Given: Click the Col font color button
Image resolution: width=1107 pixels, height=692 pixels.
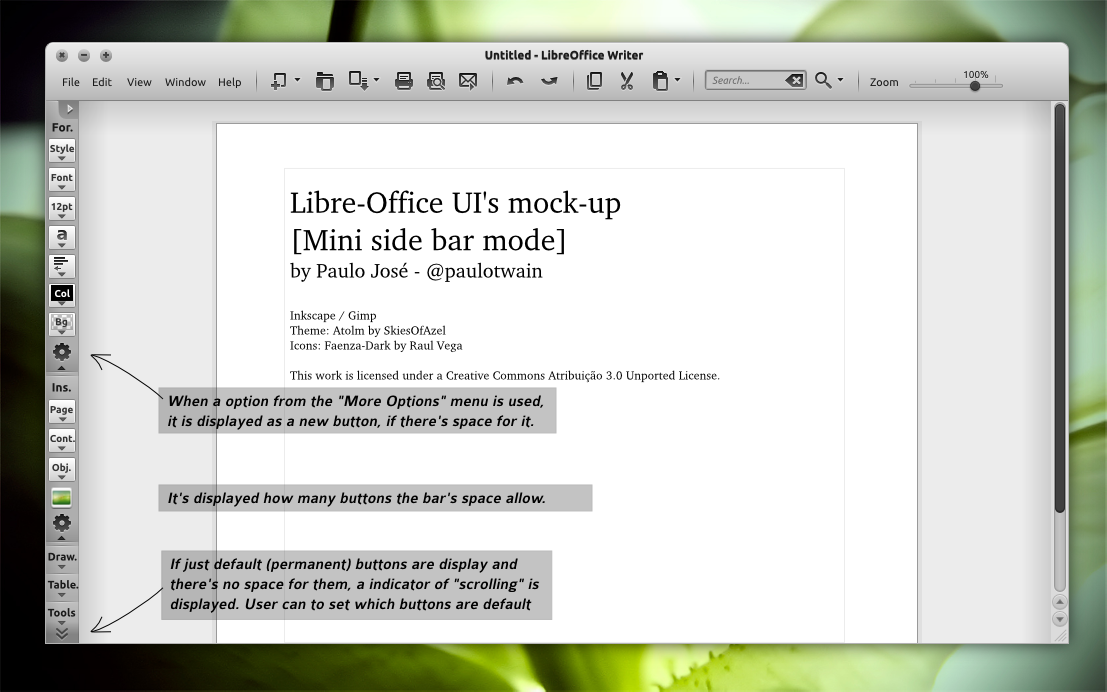Looking at the screenshot, I should pyautogui.click(x=61, y=294).
